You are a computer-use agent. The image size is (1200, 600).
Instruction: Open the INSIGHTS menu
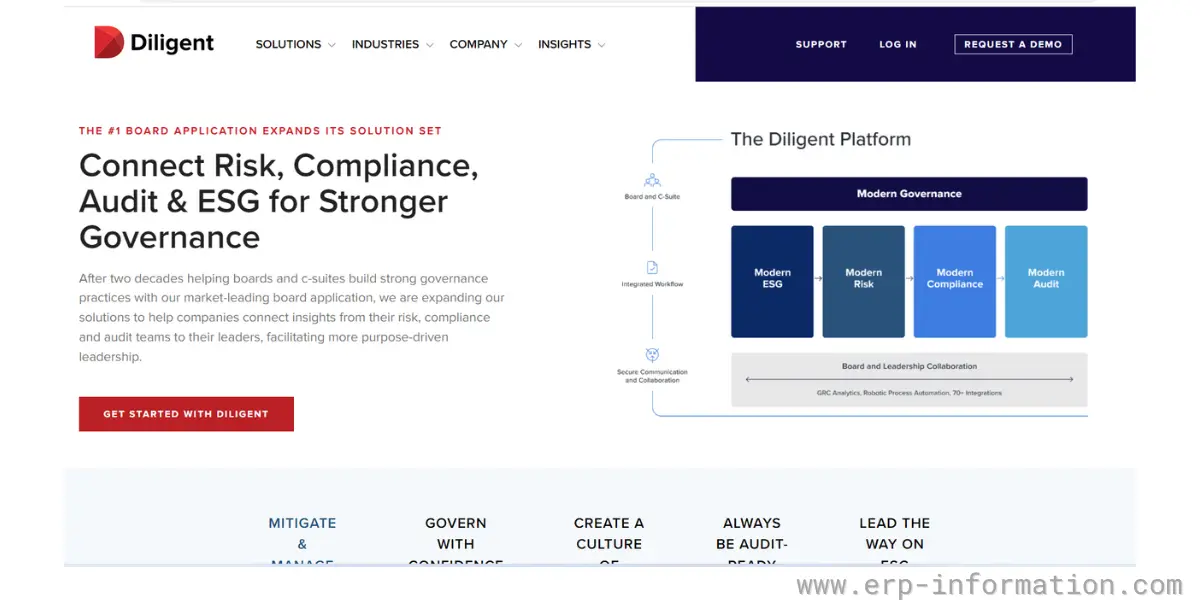(564, 44)
